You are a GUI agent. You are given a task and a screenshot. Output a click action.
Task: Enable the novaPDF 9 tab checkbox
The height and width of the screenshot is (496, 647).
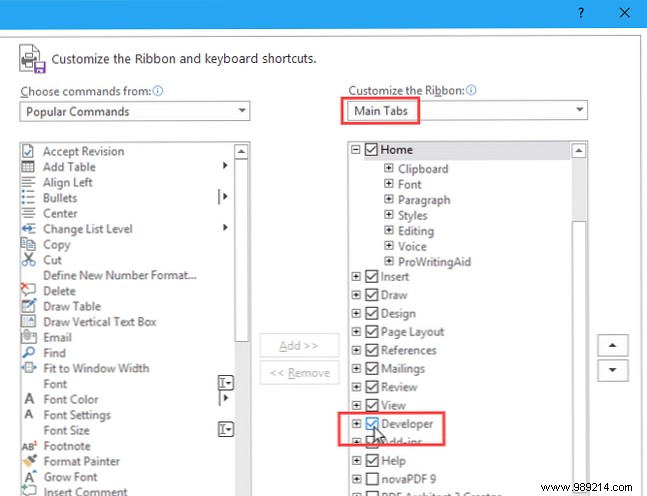point(372,479)
